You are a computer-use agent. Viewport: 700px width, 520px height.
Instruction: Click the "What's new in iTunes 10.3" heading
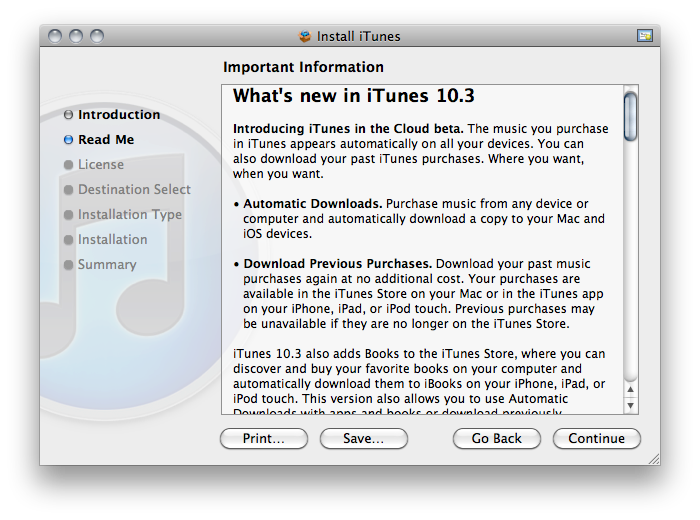[354, 96]
